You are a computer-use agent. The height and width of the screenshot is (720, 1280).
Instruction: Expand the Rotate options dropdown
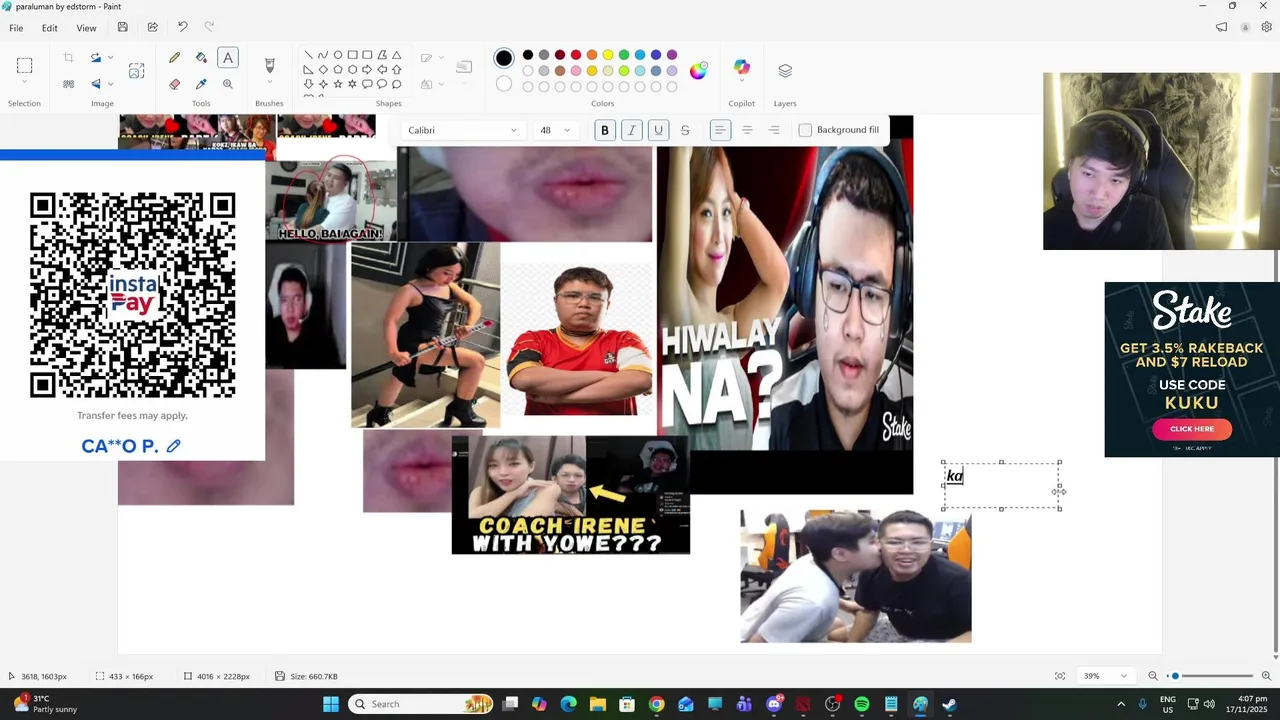pyautogui.click(x=110, y=58)
